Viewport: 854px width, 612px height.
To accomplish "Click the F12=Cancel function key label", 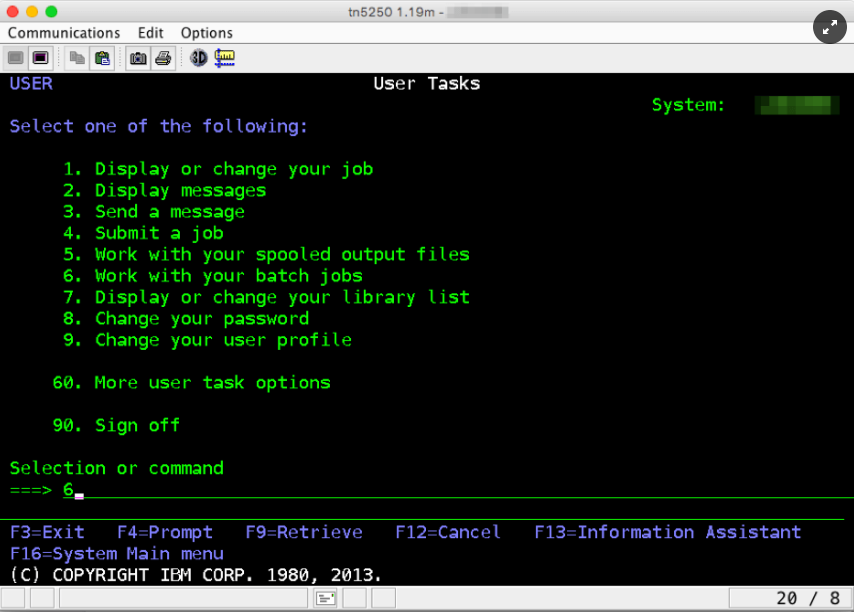I will coord(448,532).
